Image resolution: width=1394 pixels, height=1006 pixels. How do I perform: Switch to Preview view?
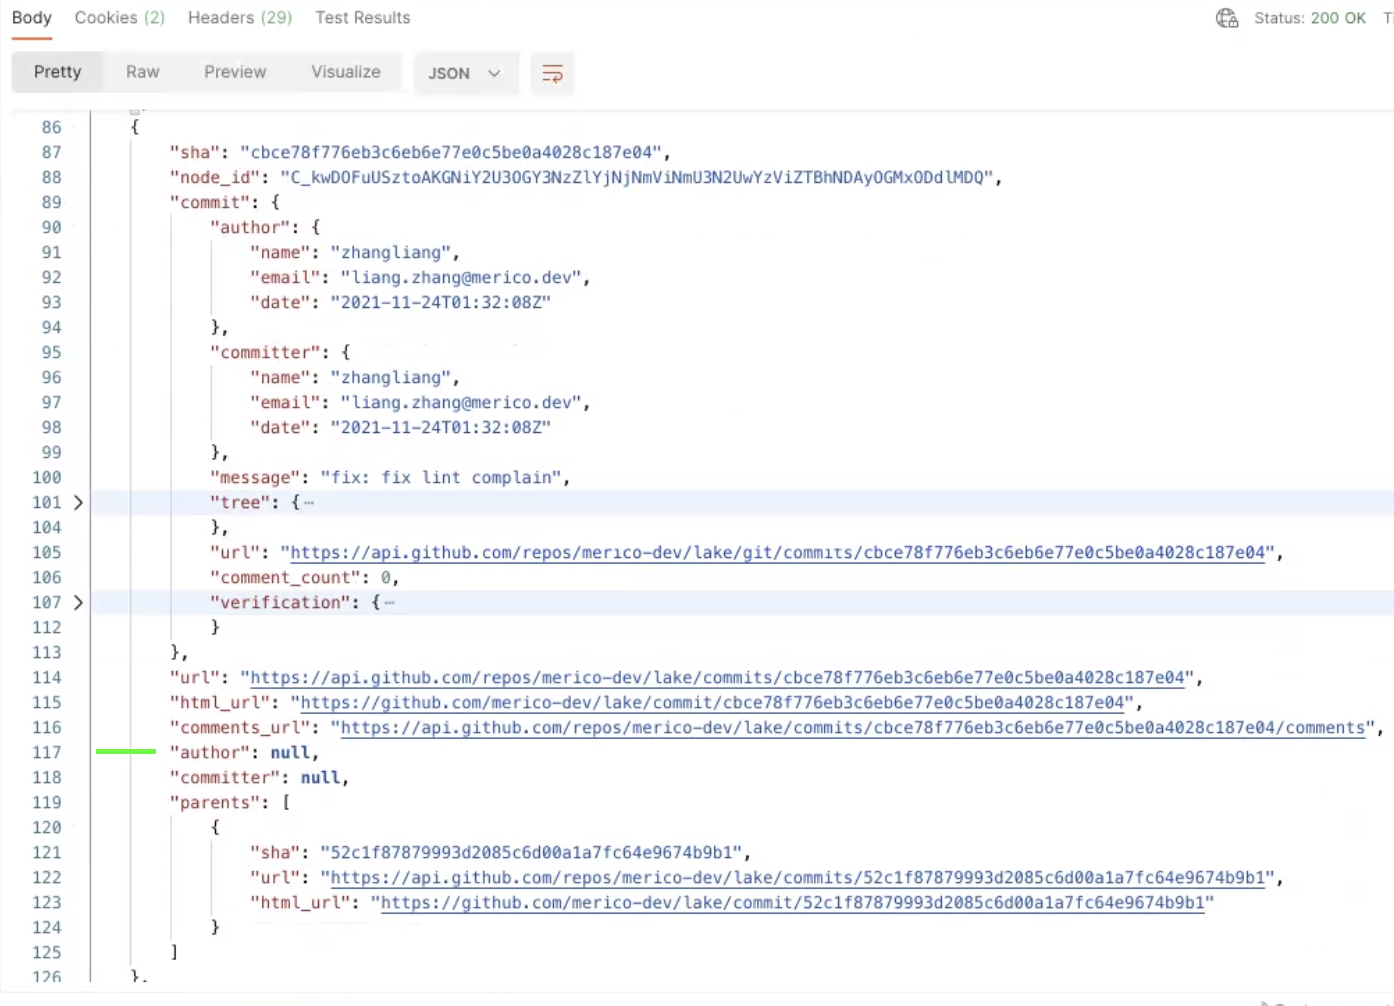[x=235, y=72]
